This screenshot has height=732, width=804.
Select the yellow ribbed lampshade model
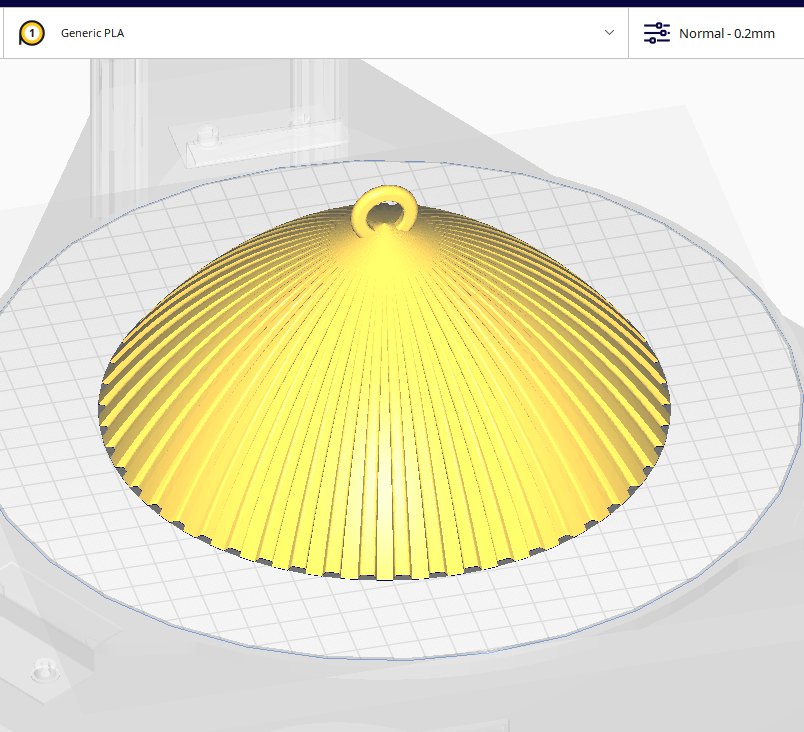(385, 390)
